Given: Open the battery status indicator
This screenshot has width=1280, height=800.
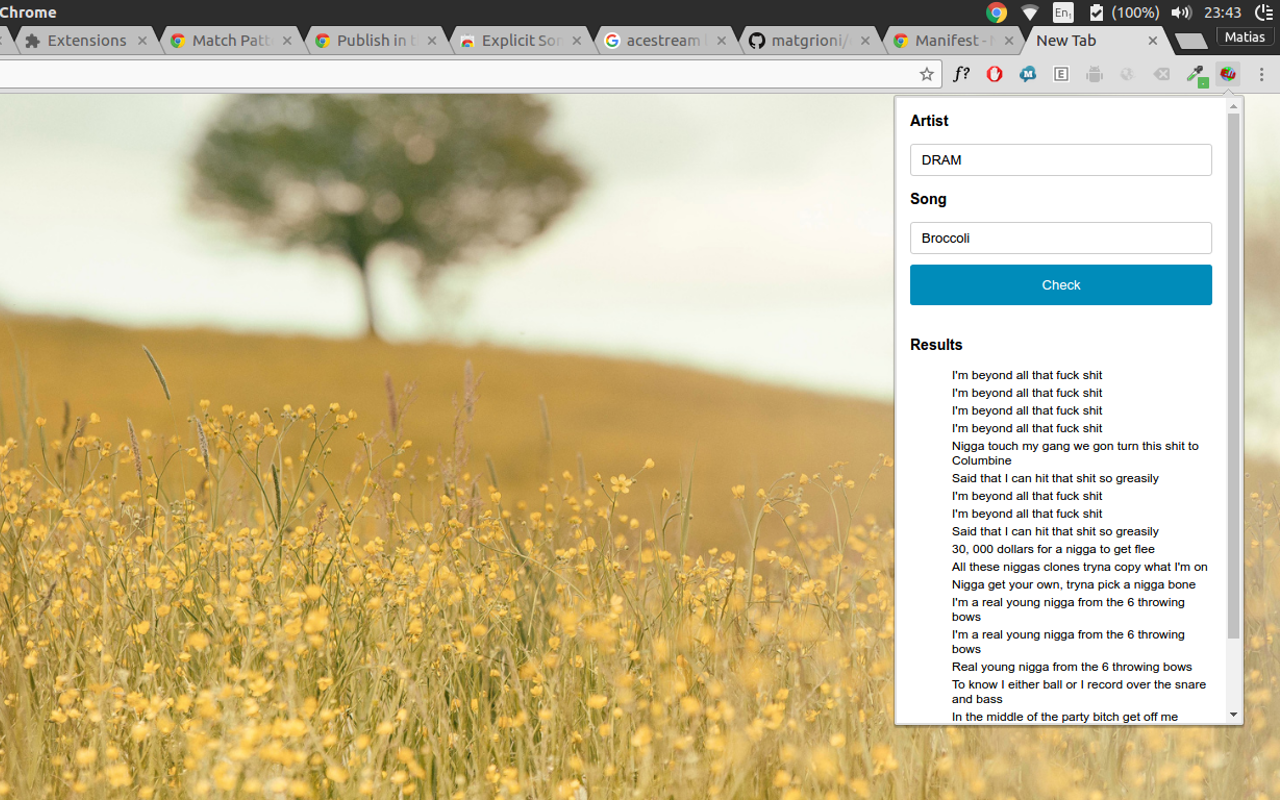Looking at the screenshot, I should [1124, 12].
